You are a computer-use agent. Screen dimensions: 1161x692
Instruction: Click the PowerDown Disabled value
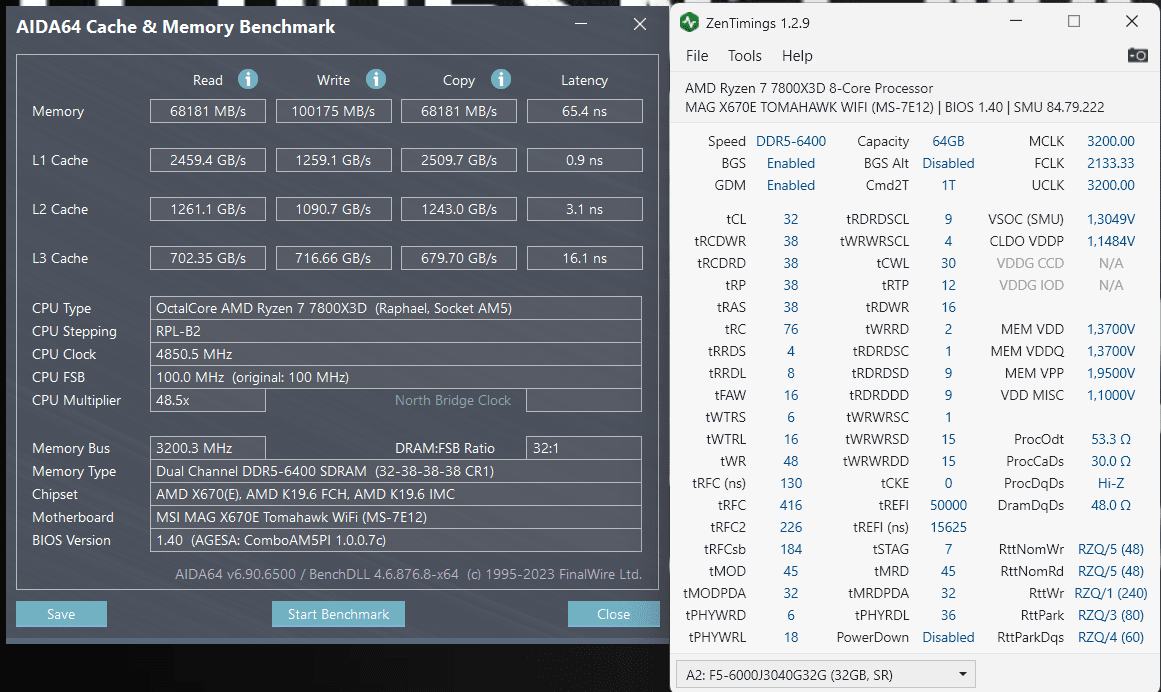pyautogui.click(x=948, y=637)
